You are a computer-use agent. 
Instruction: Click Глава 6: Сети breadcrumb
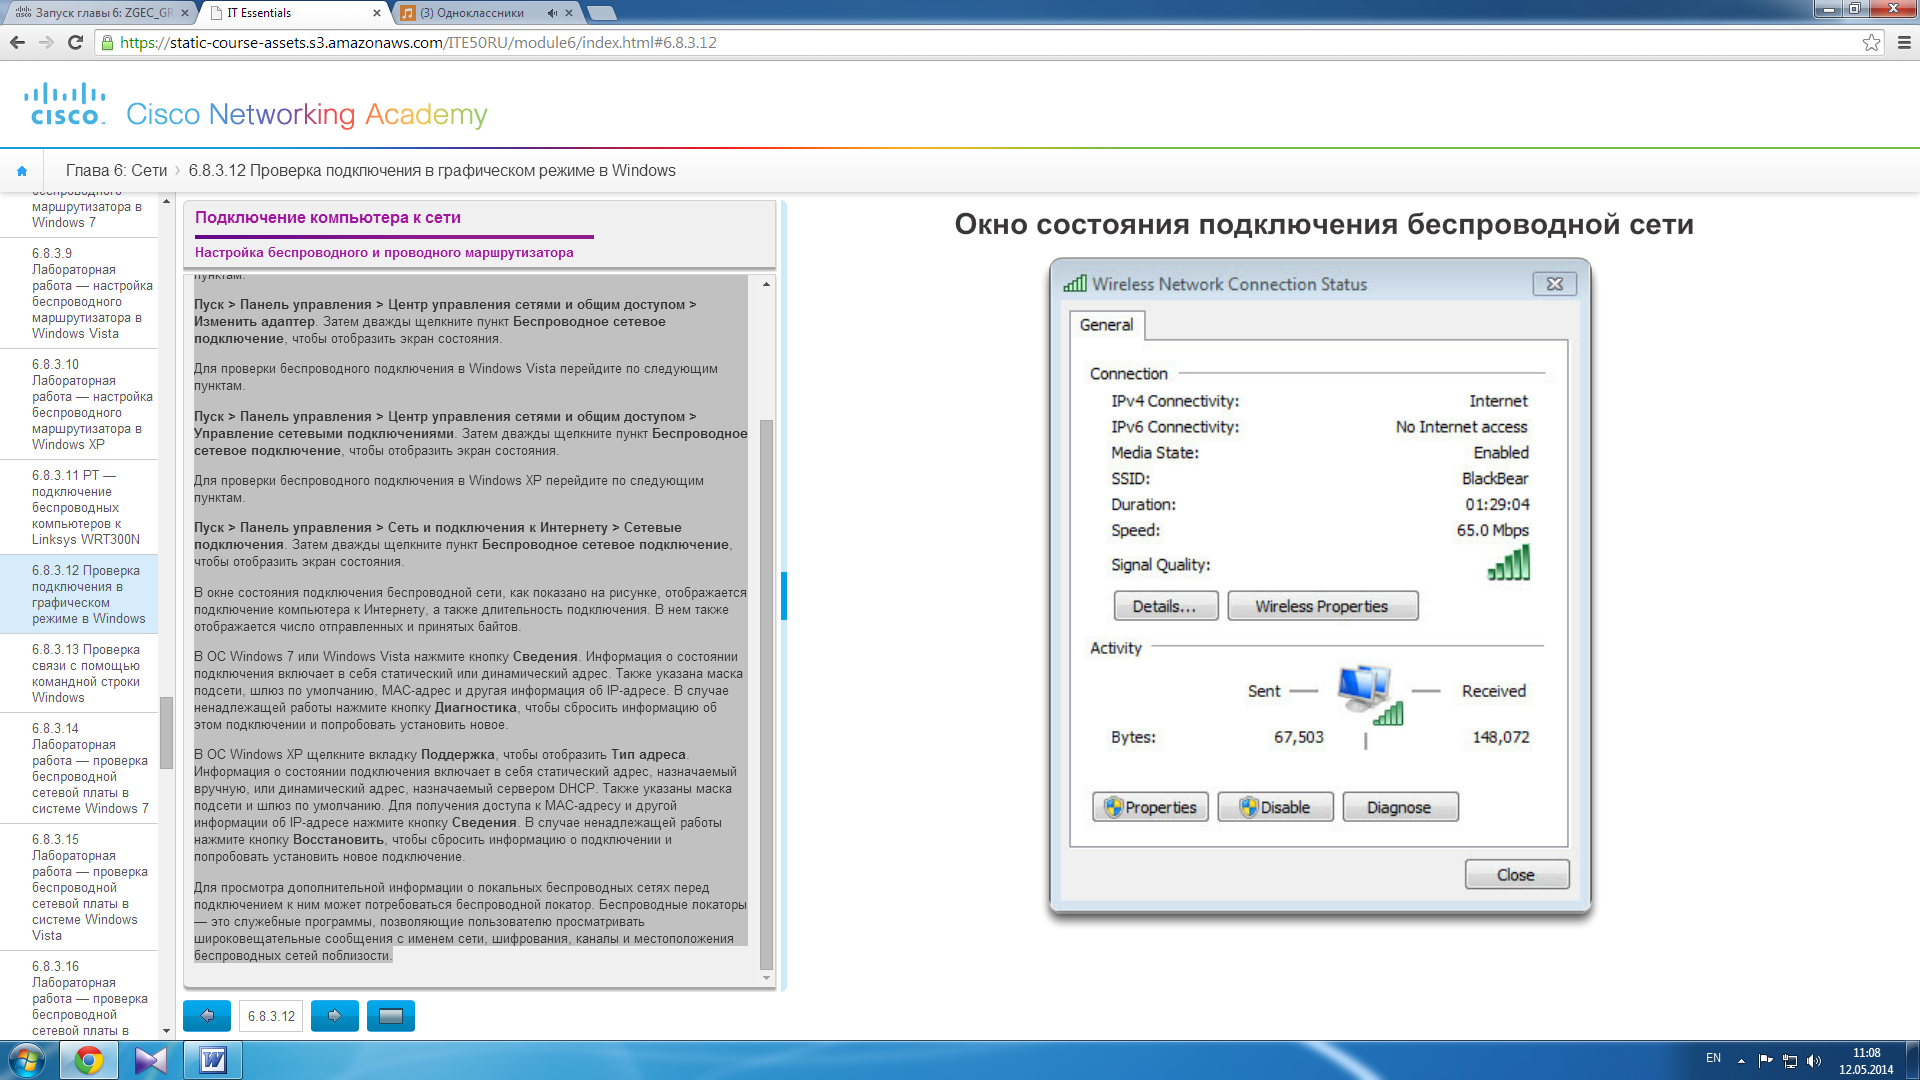coord(116,171)
